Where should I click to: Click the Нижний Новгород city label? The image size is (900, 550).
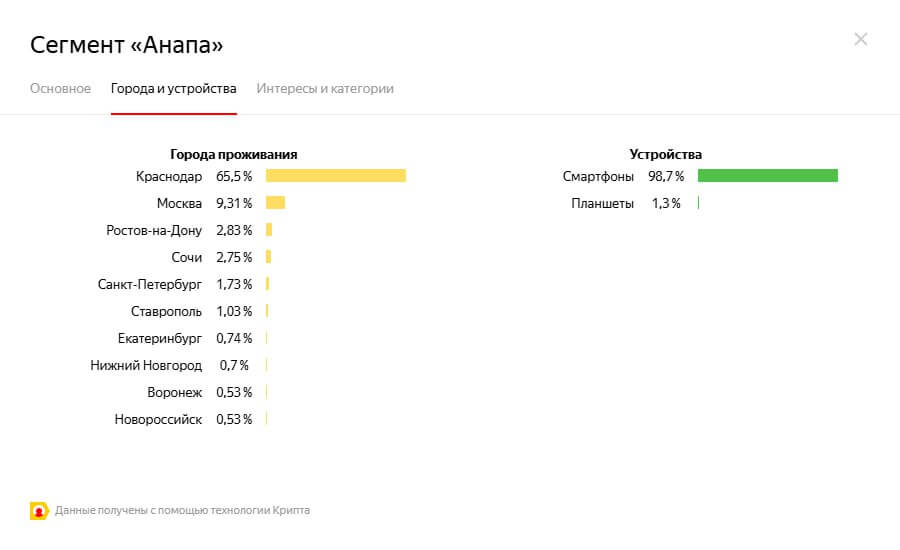pyautogui.click(x=146, y=365)
